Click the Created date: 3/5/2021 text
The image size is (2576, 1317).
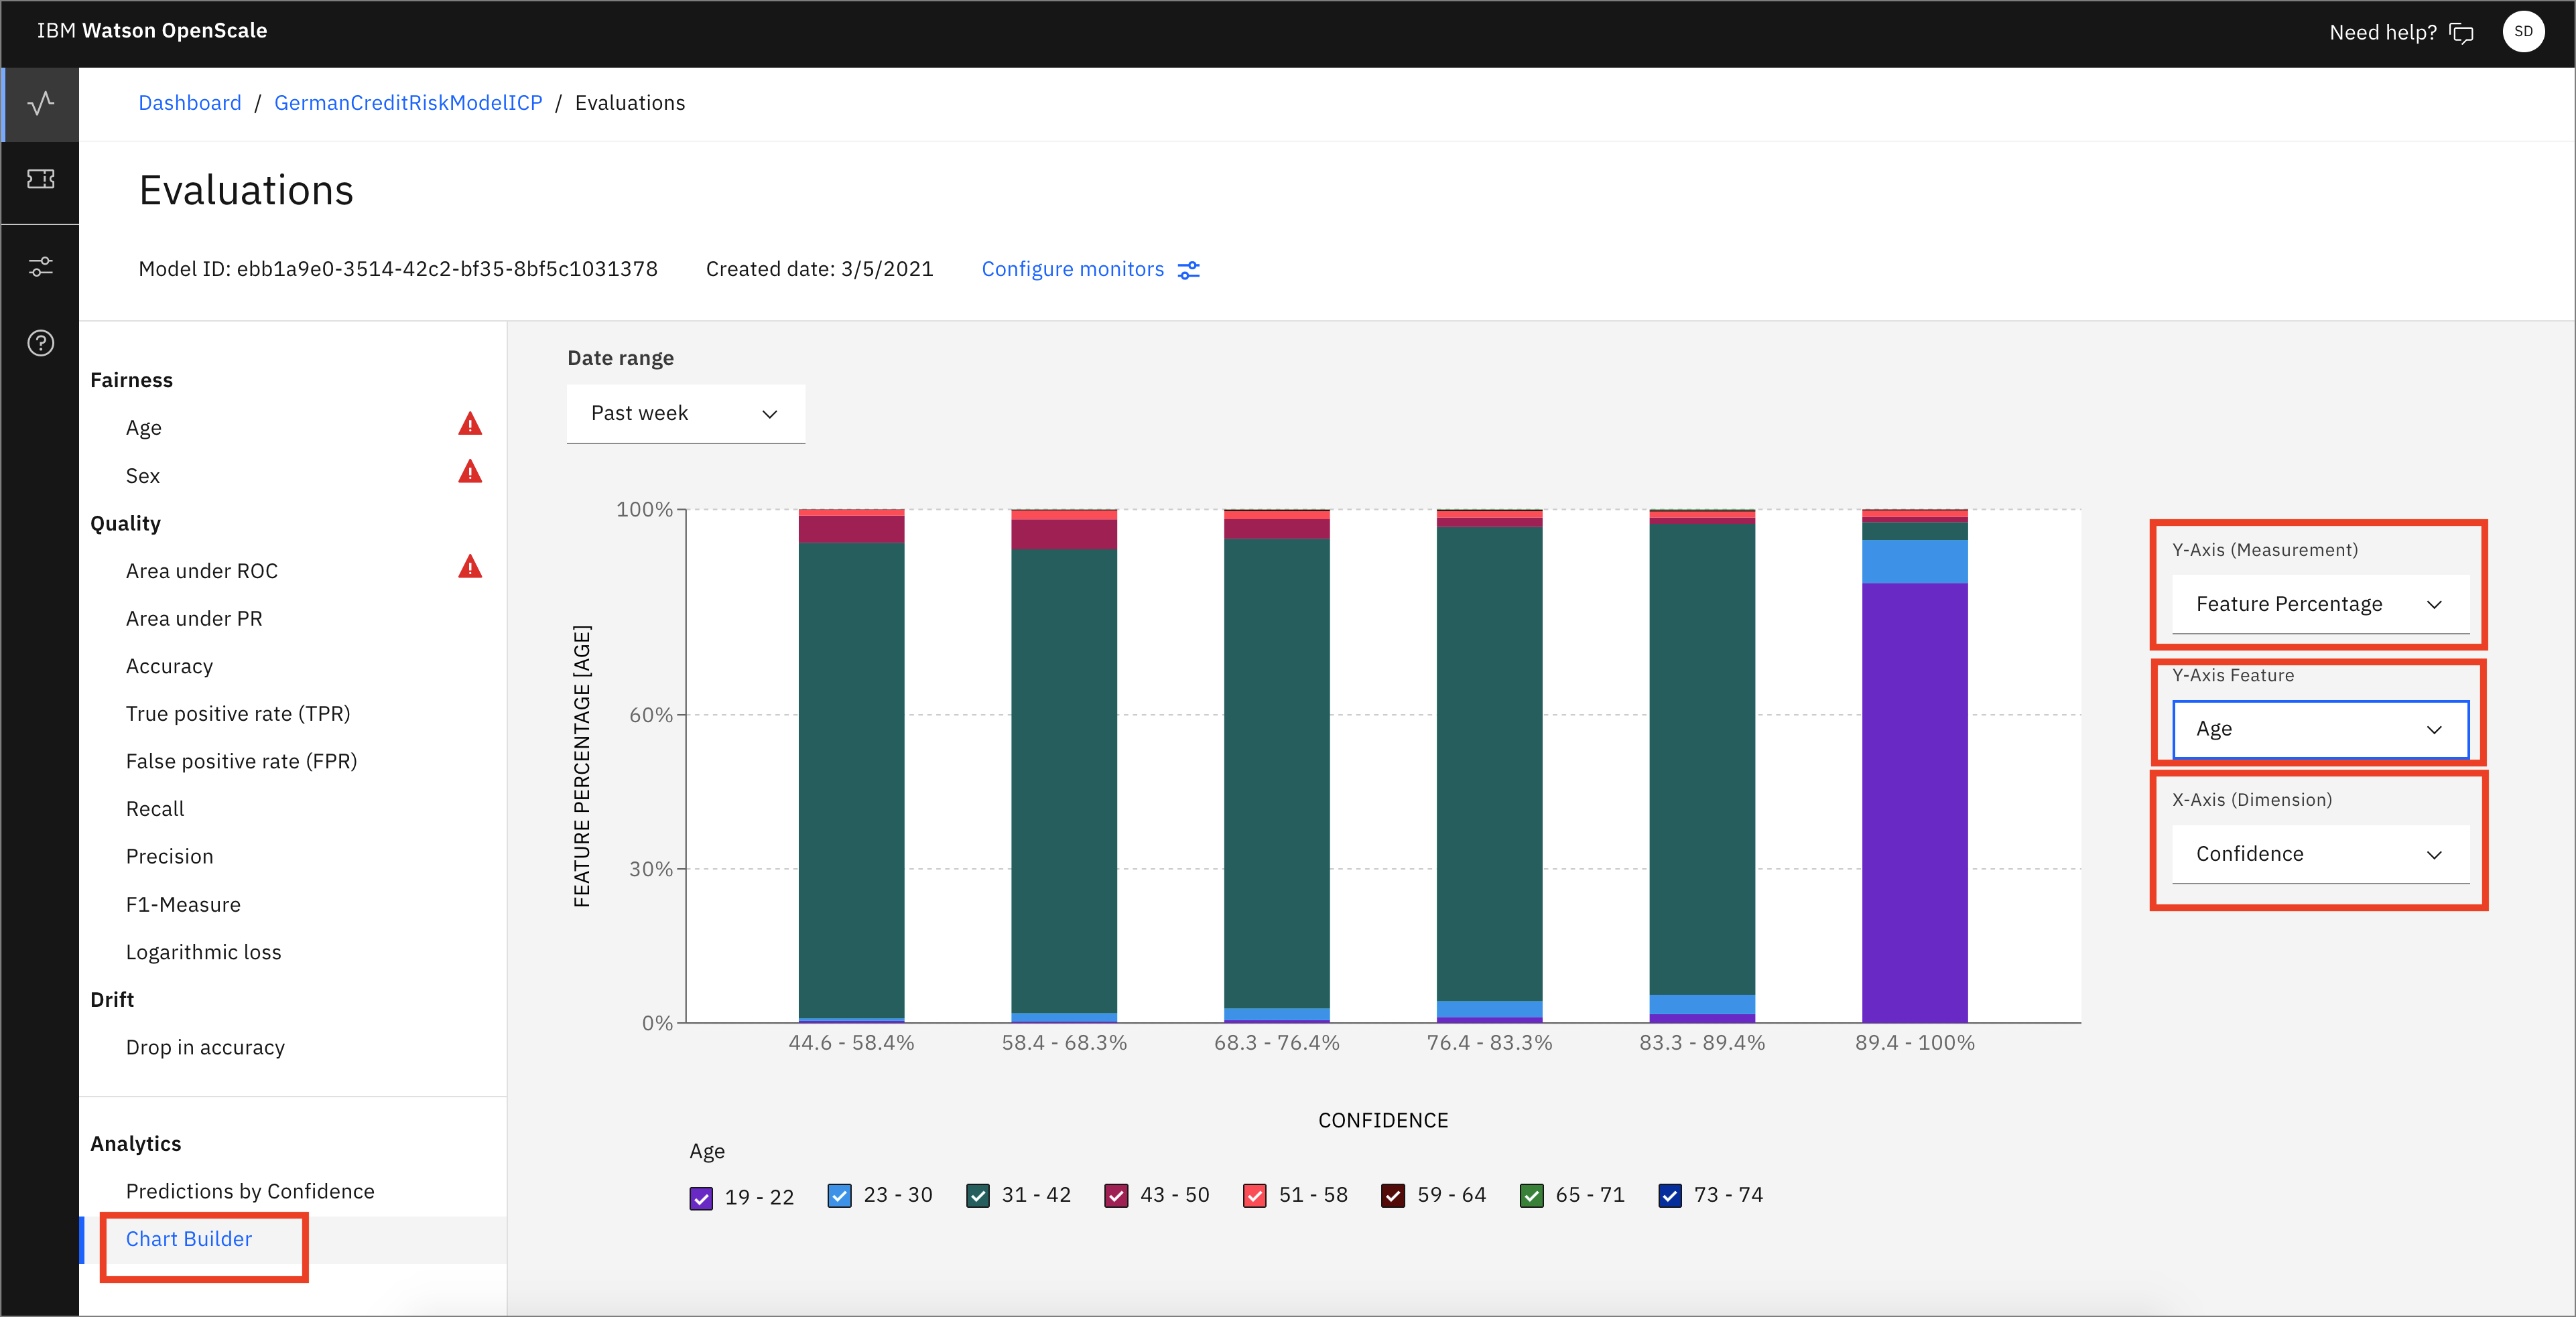pos(819,269)
